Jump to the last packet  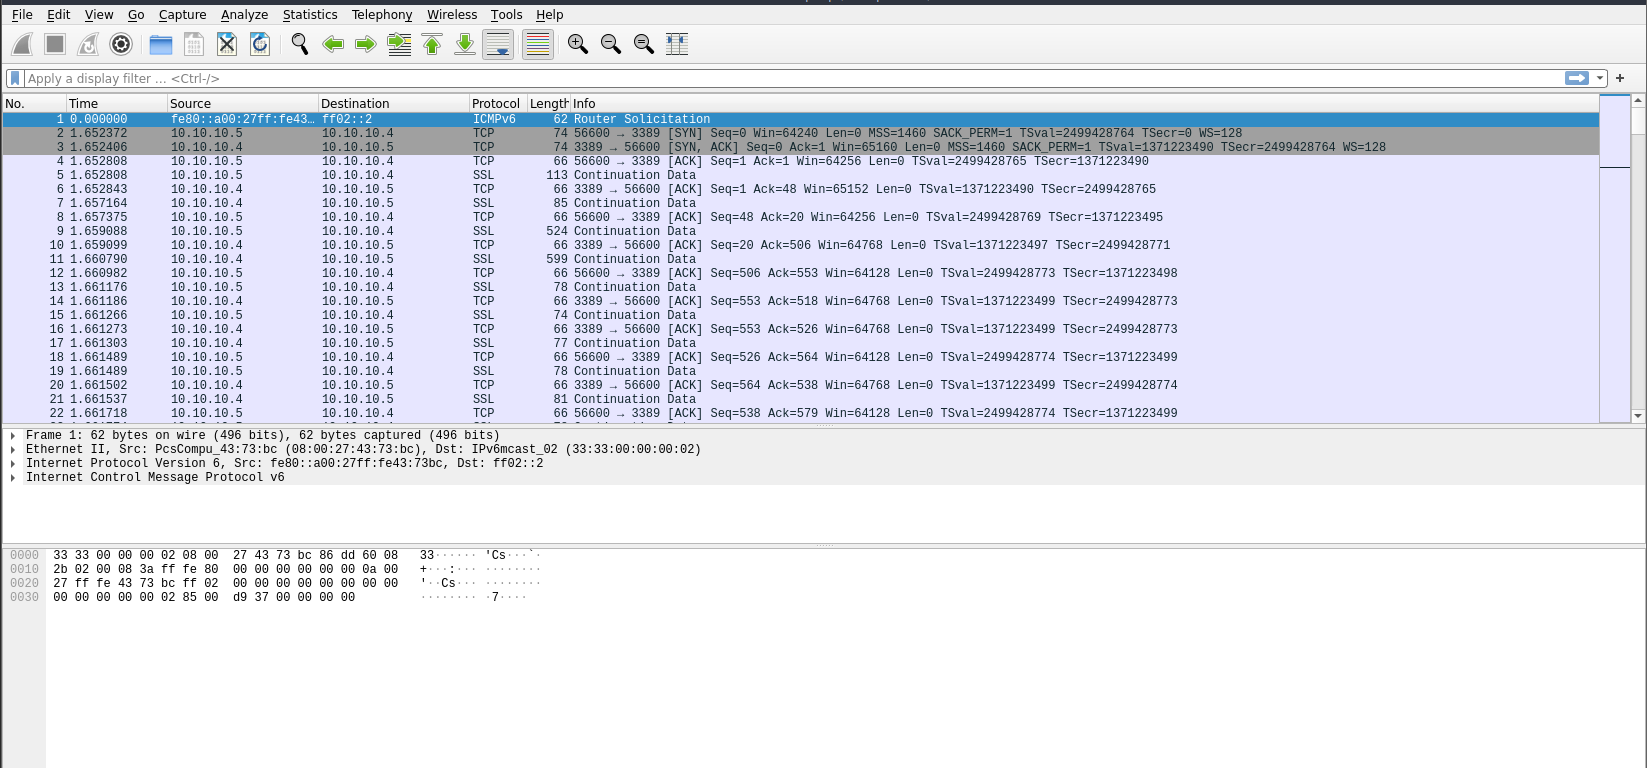pyautogui.click(x=465, y=44)
